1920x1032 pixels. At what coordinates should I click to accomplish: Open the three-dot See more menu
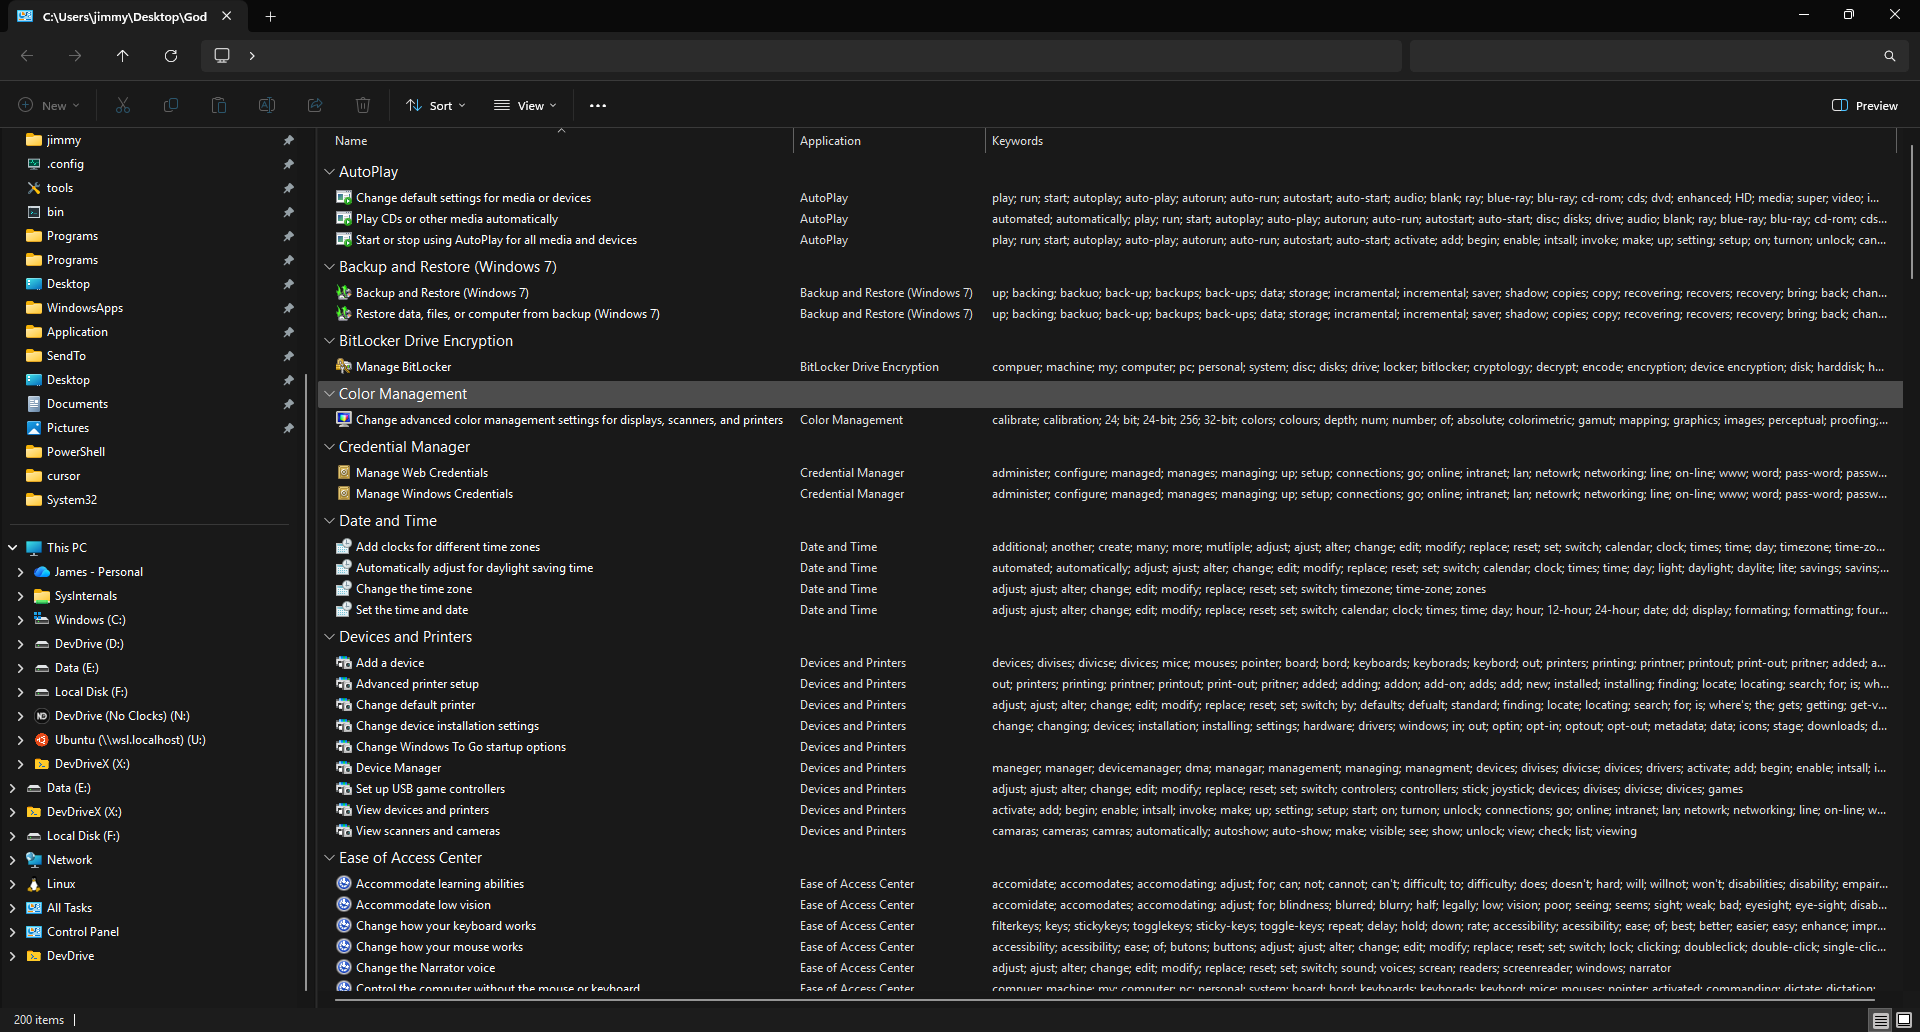coord(597,105)
